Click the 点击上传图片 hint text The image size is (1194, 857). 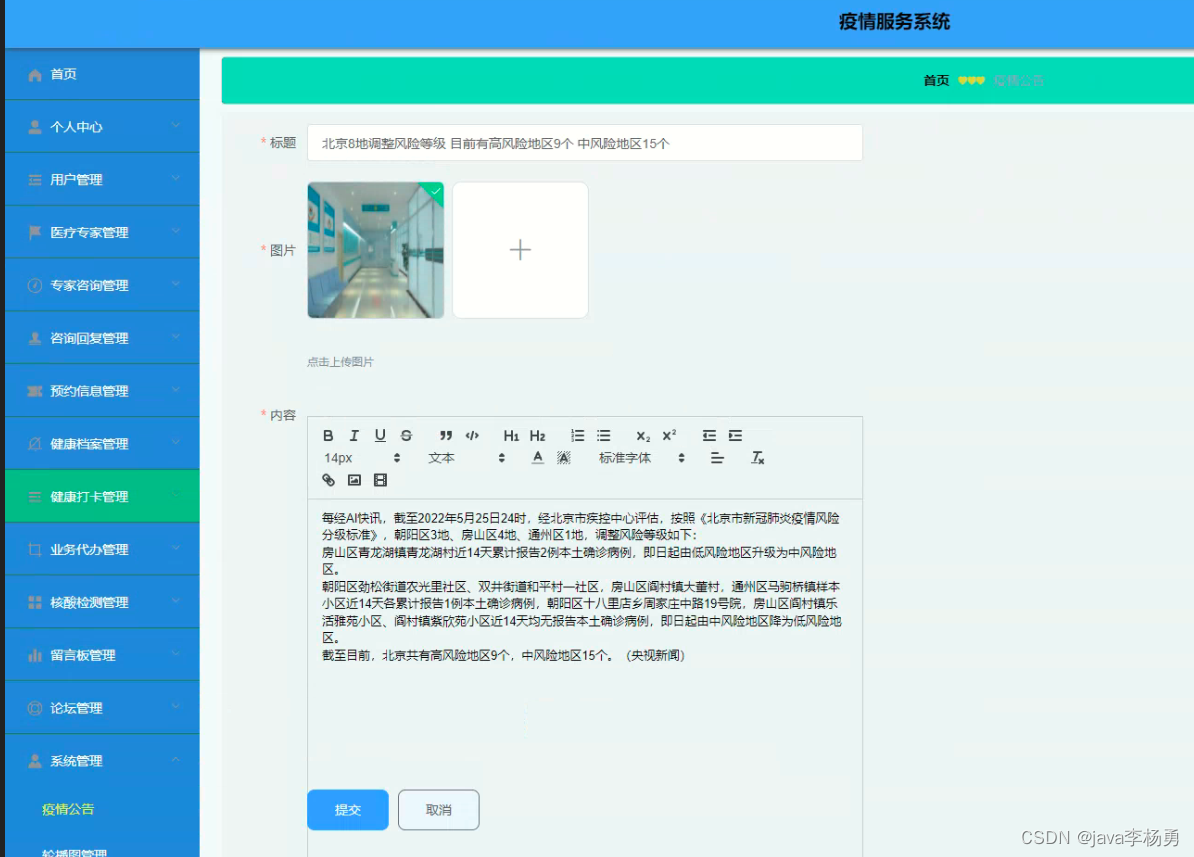click(340, 362)
